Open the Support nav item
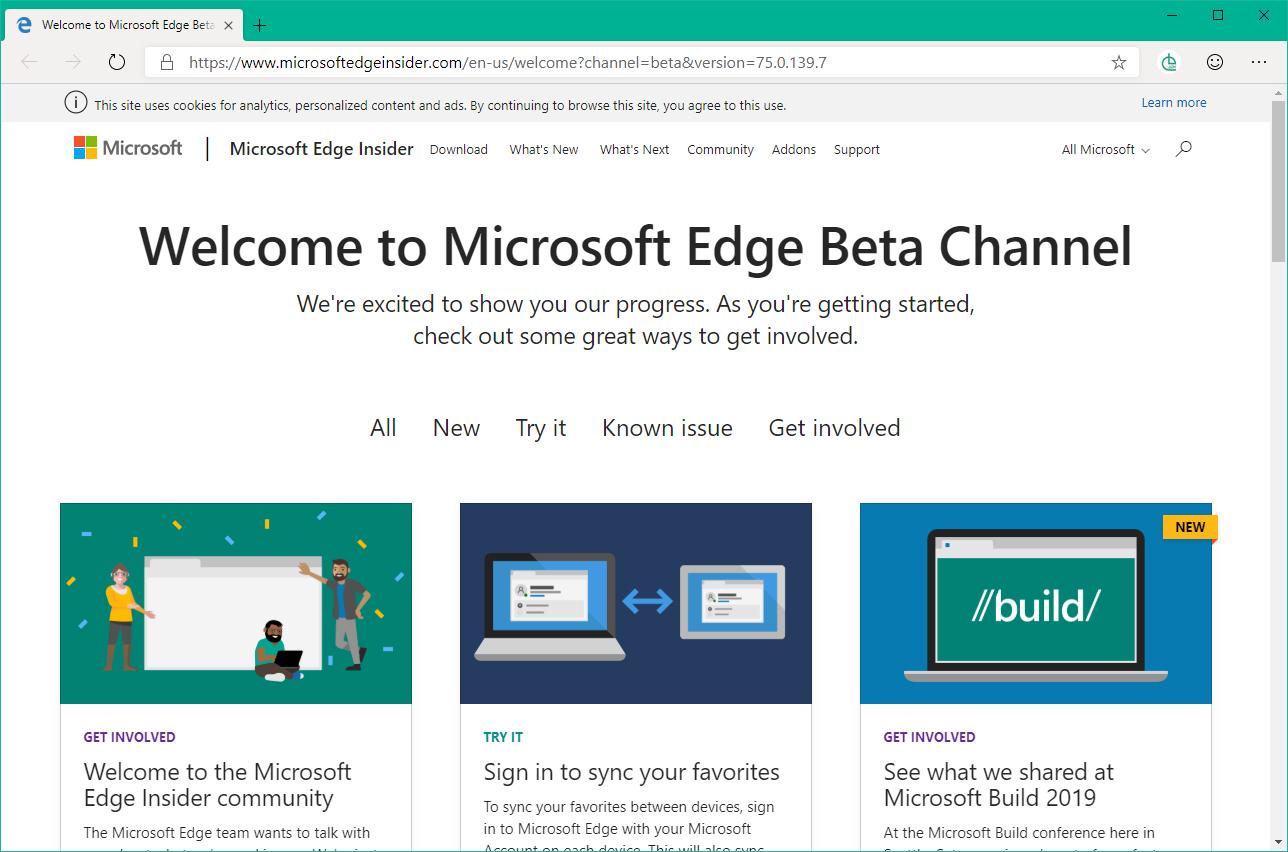The height and width of the screenshot is (852, 1288). tap(857, 149)
